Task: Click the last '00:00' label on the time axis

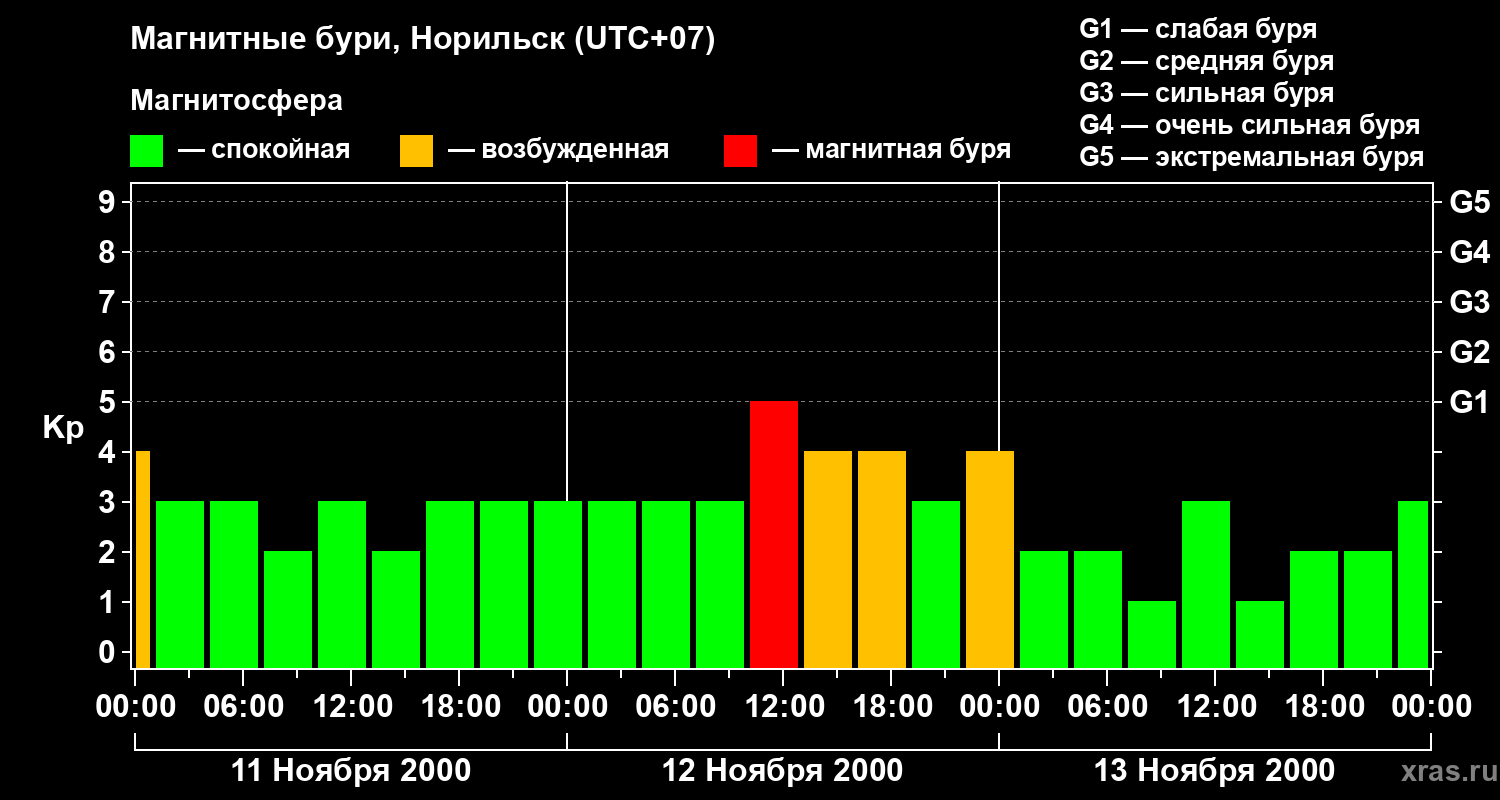Action: pyautogui.click(x=1431, y=707)
